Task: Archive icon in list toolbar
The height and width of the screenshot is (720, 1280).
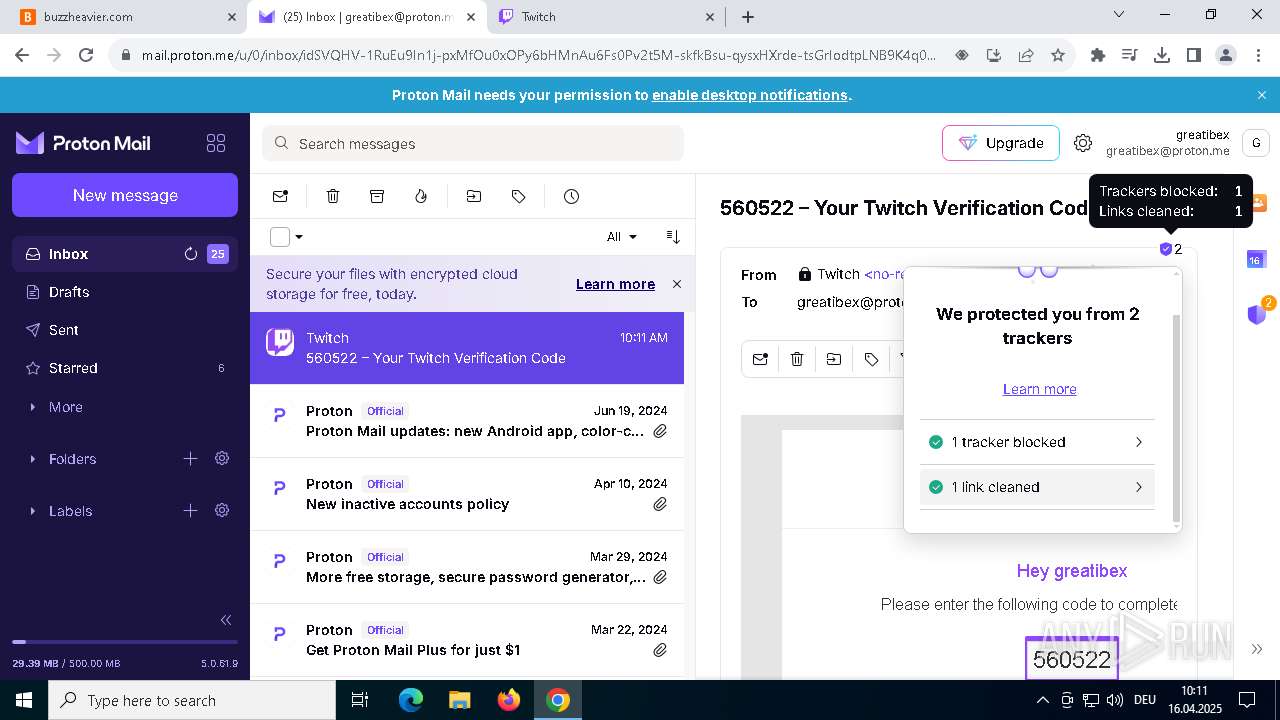Action: point(377,196)
